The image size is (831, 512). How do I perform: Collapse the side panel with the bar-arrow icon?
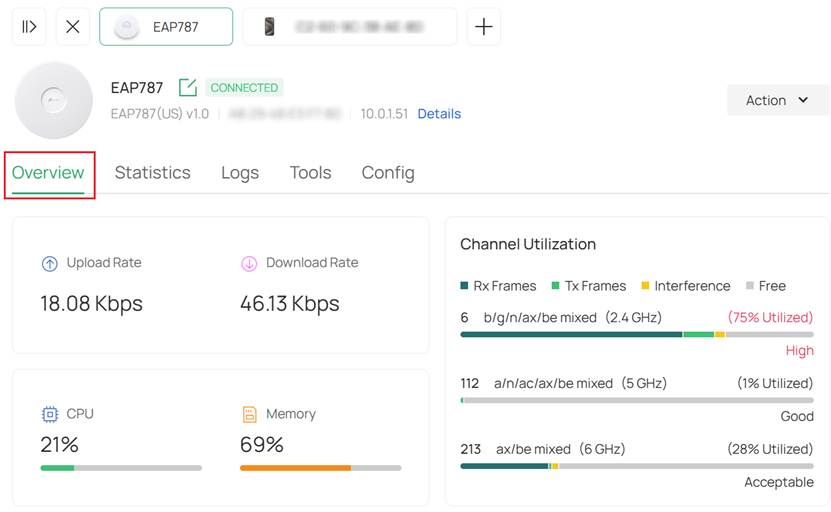(x=29, y=27)
